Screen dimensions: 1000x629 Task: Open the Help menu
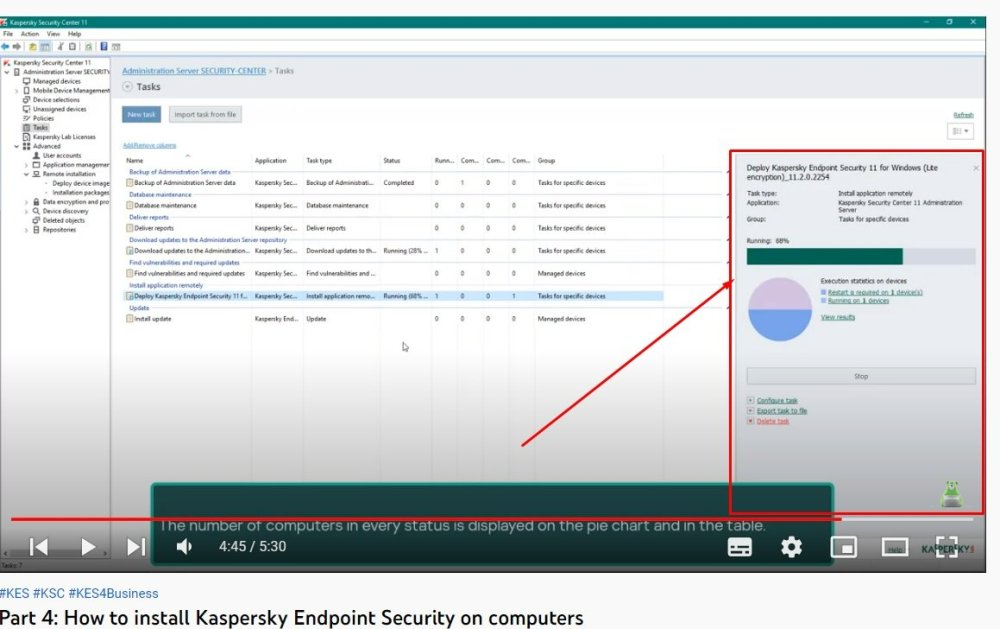pyautogui.click(x=75, y=34)
